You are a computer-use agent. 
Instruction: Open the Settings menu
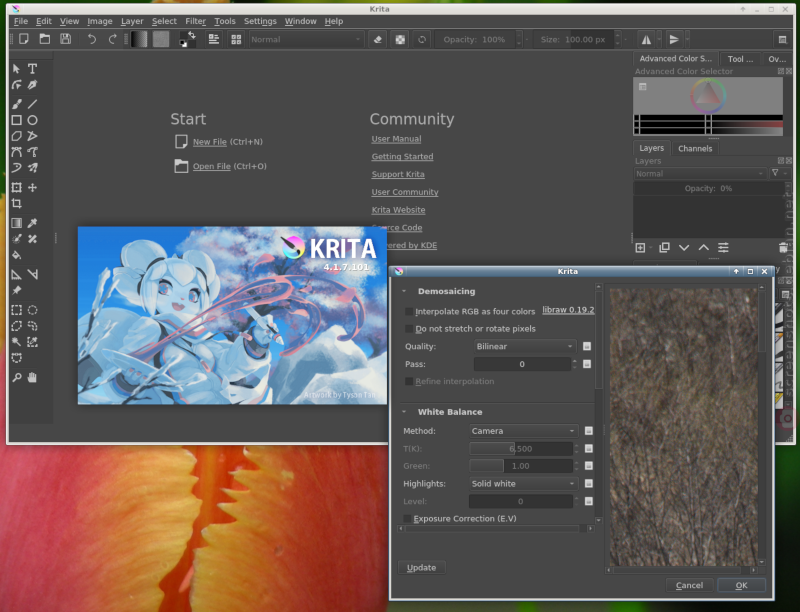click(260, 21)
